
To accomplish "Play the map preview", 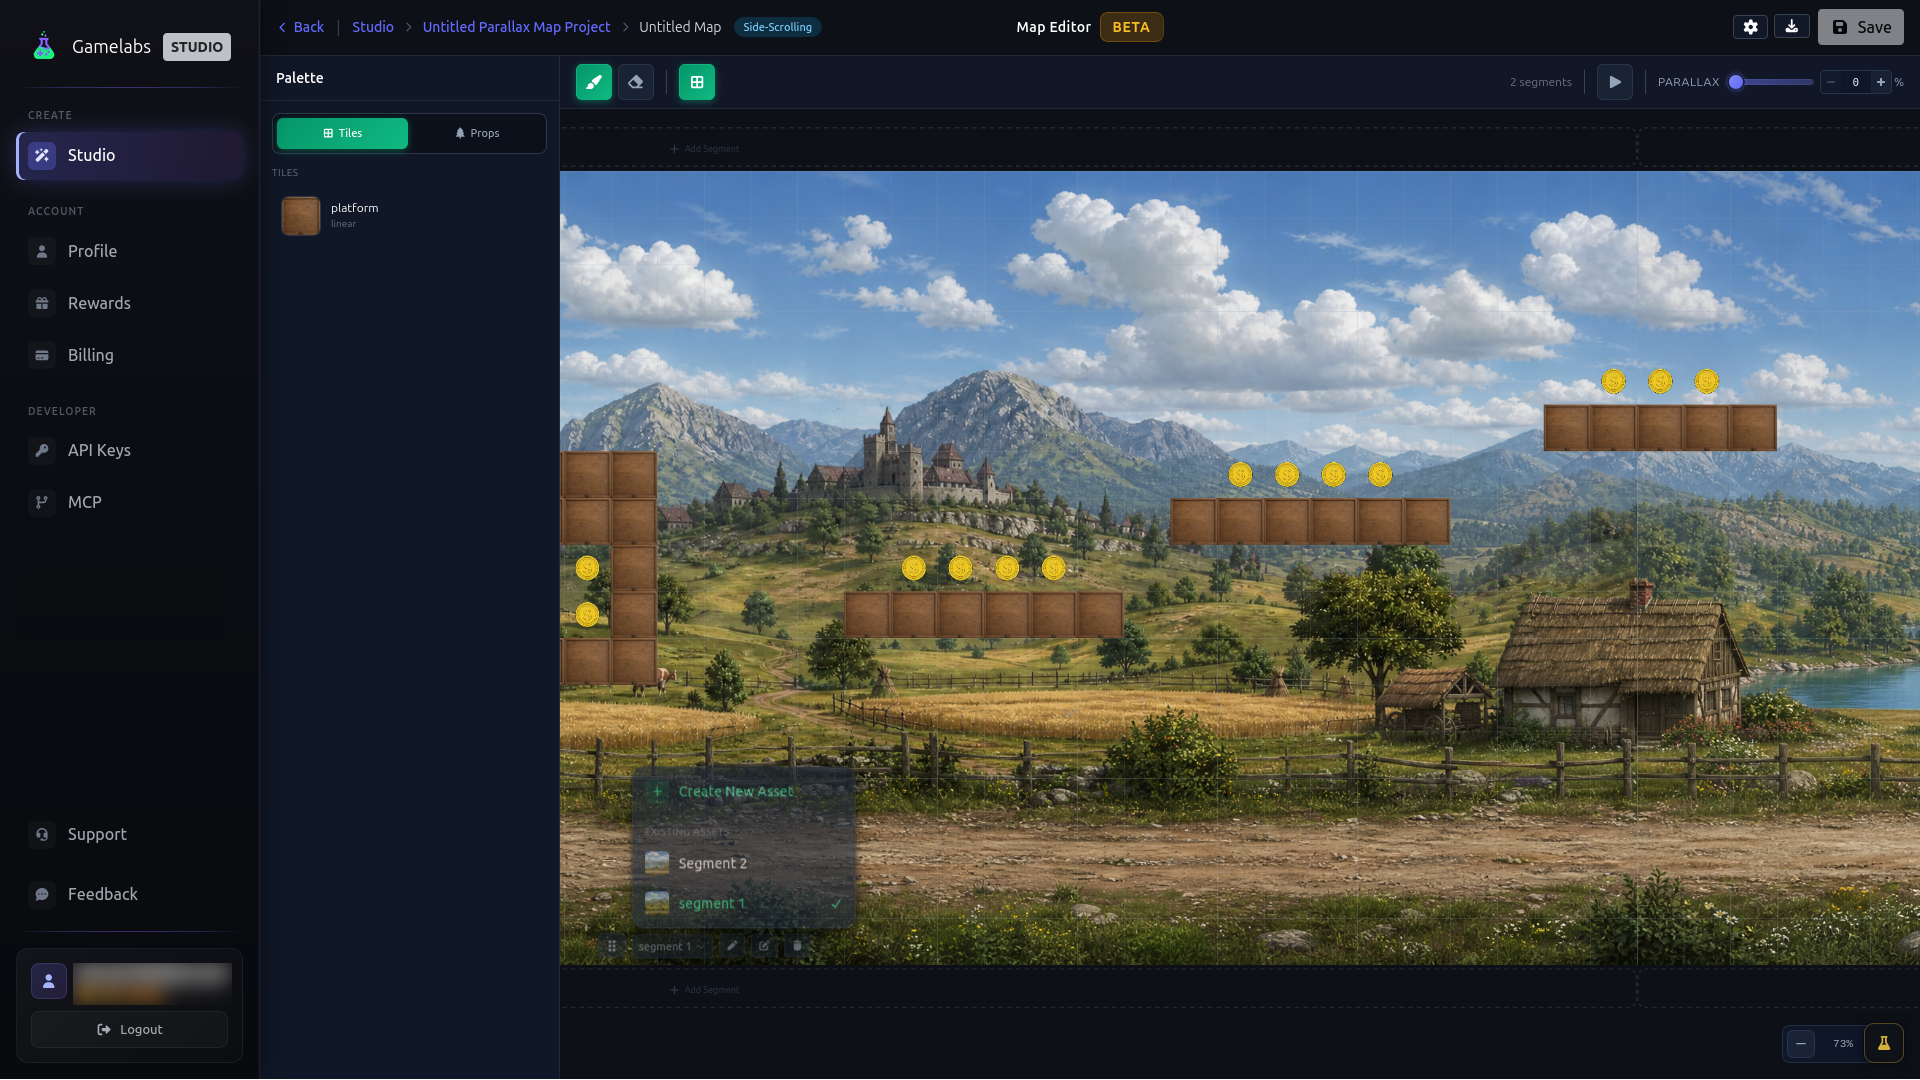I will pyautogui.click(x=1614, y=82).
